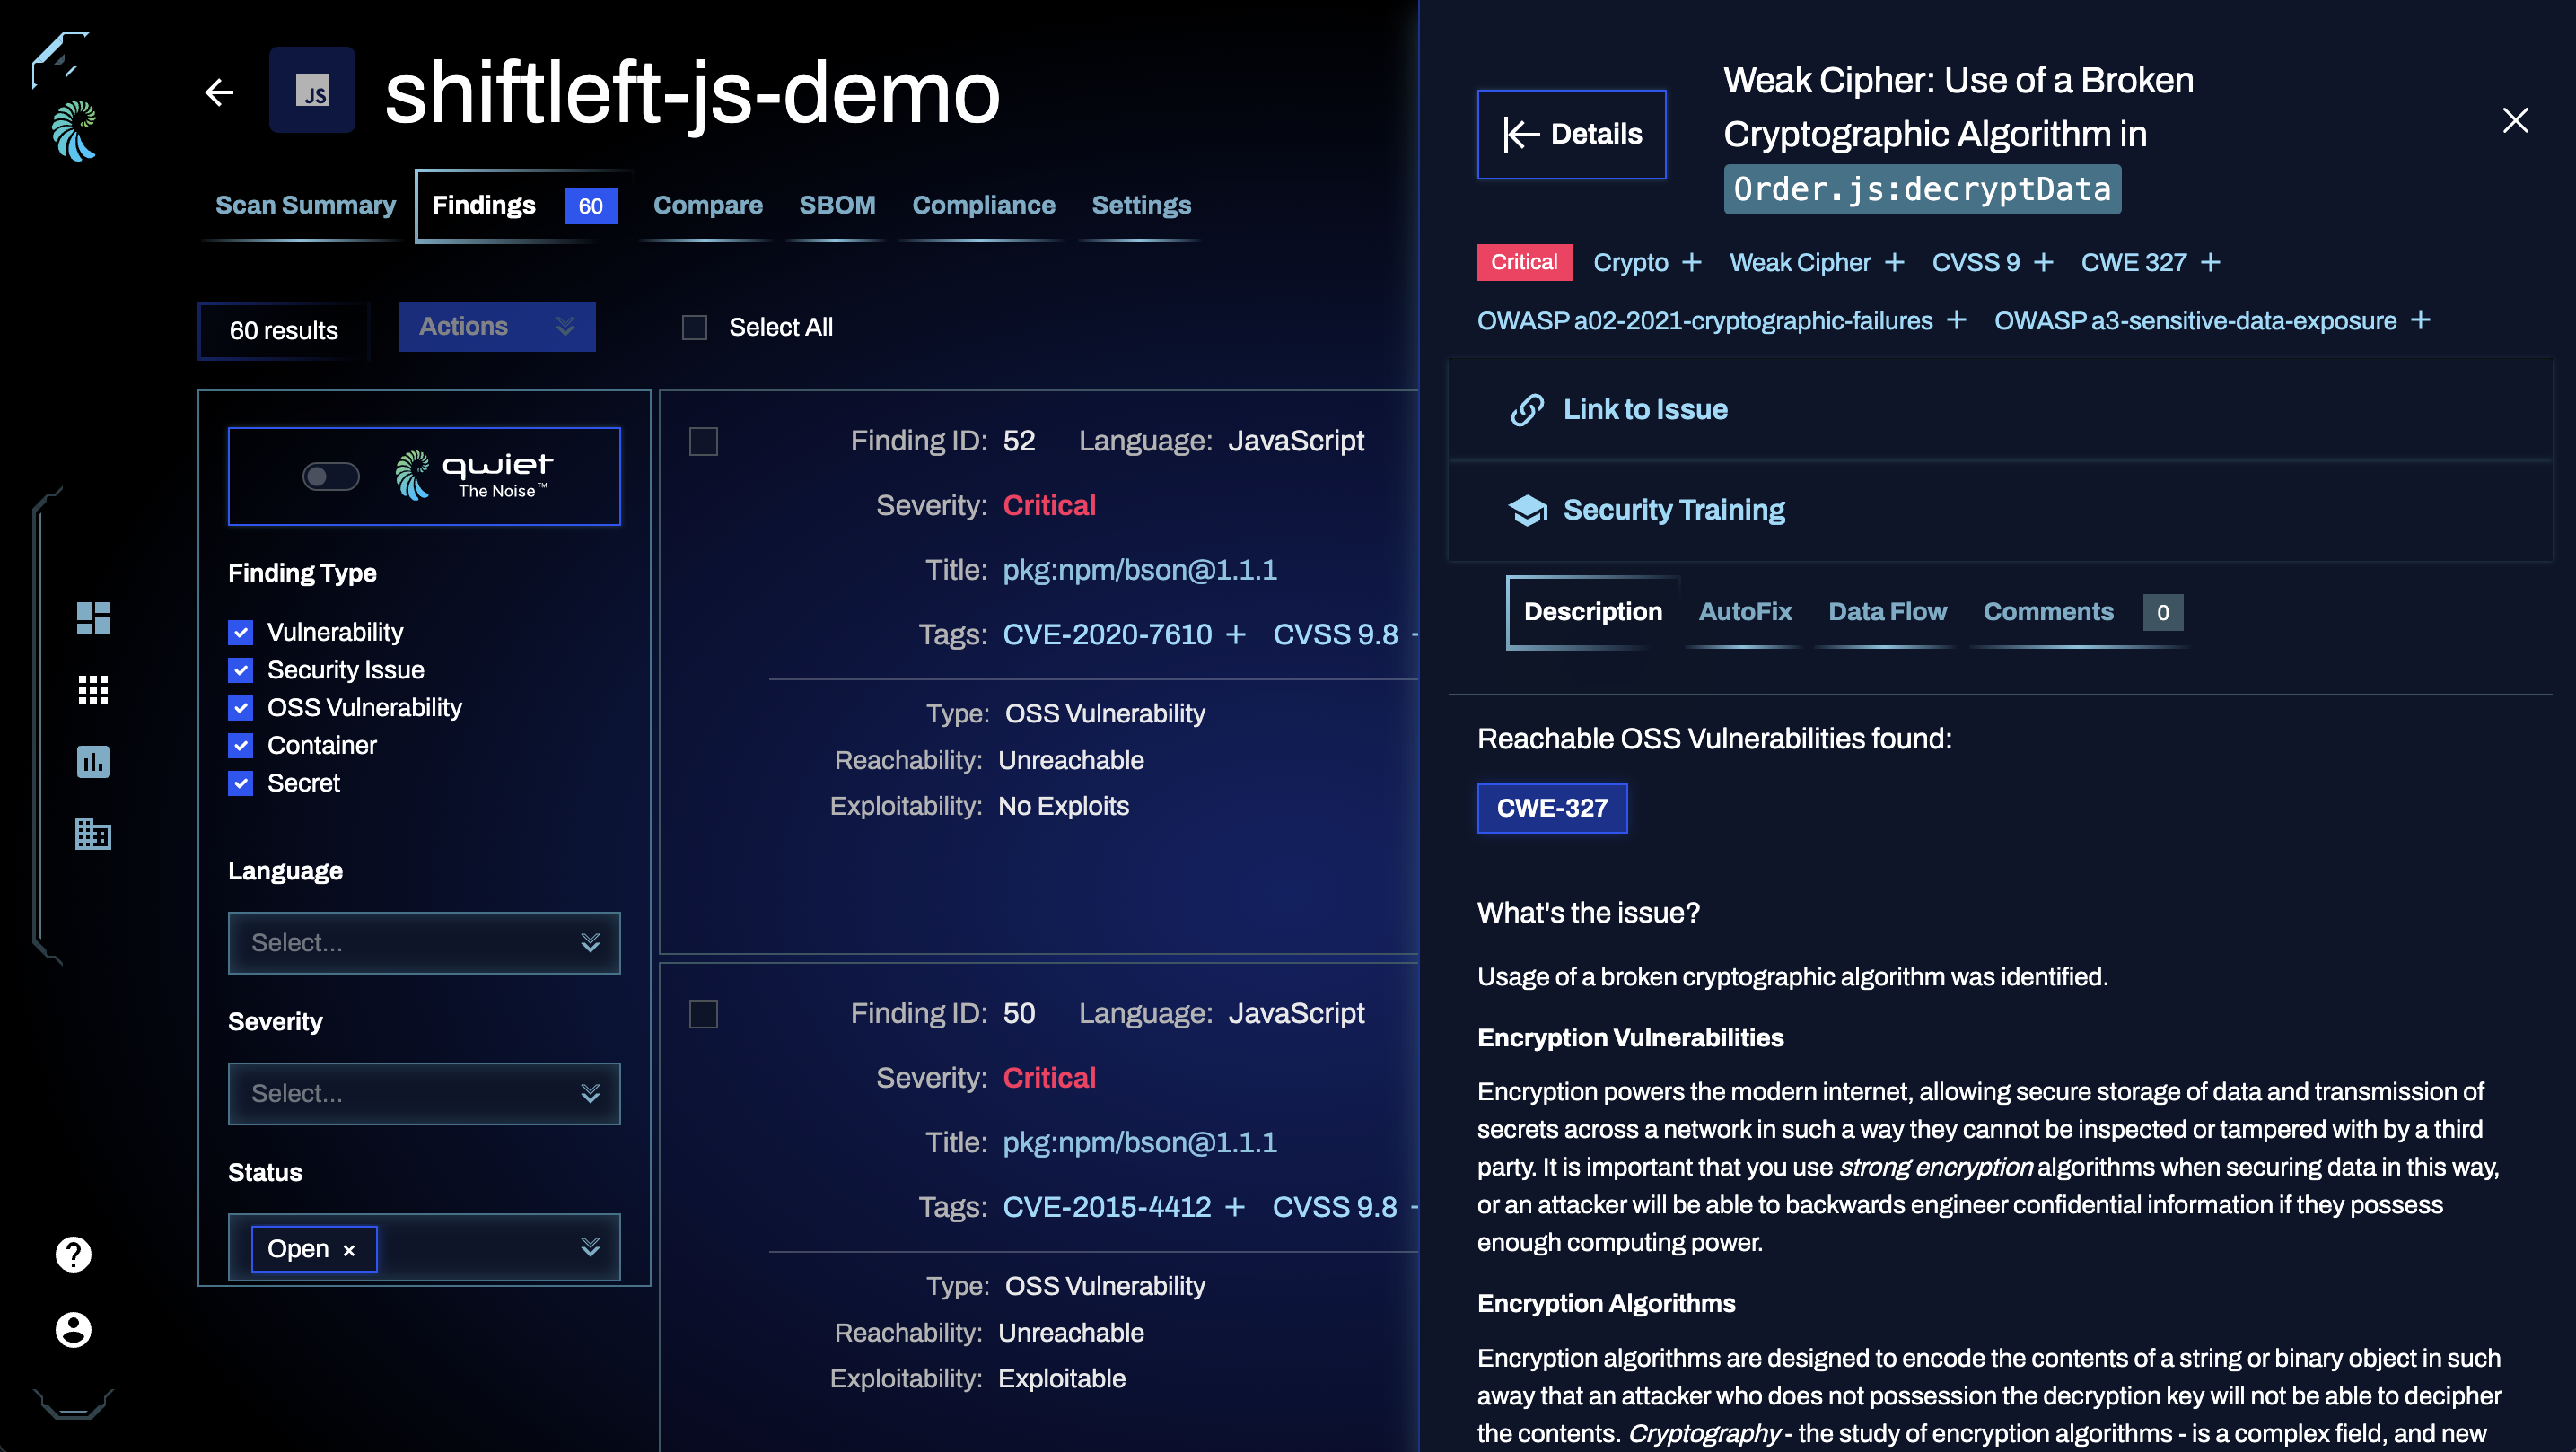
Task: Click the Qwiet The Noise logo
Action: click(x=473, y=476)
